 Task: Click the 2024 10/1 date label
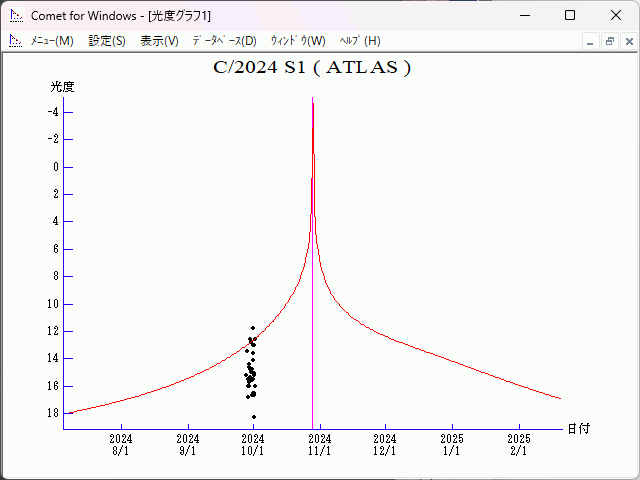click(x=253, y=444)
